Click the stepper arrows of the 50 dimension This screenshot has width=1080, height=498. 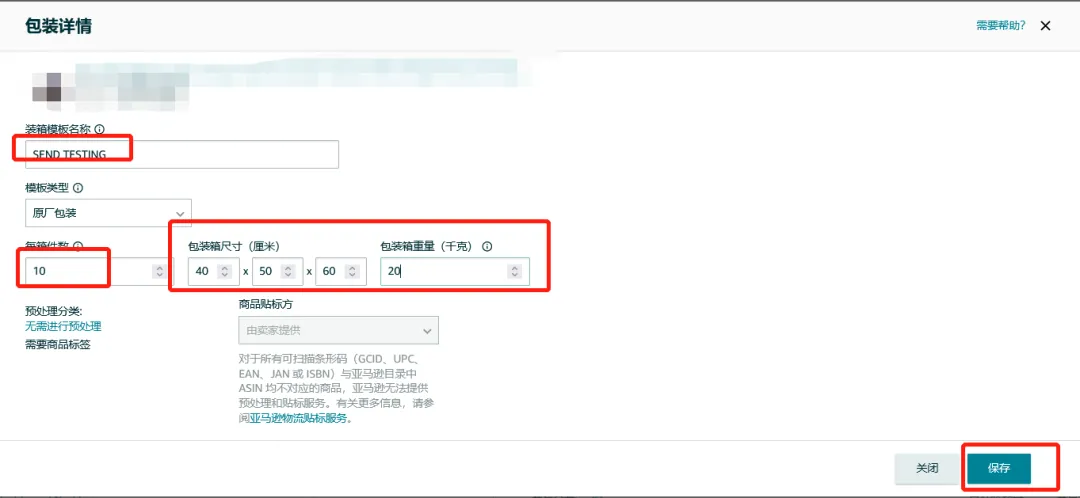[x=289, y=271]
